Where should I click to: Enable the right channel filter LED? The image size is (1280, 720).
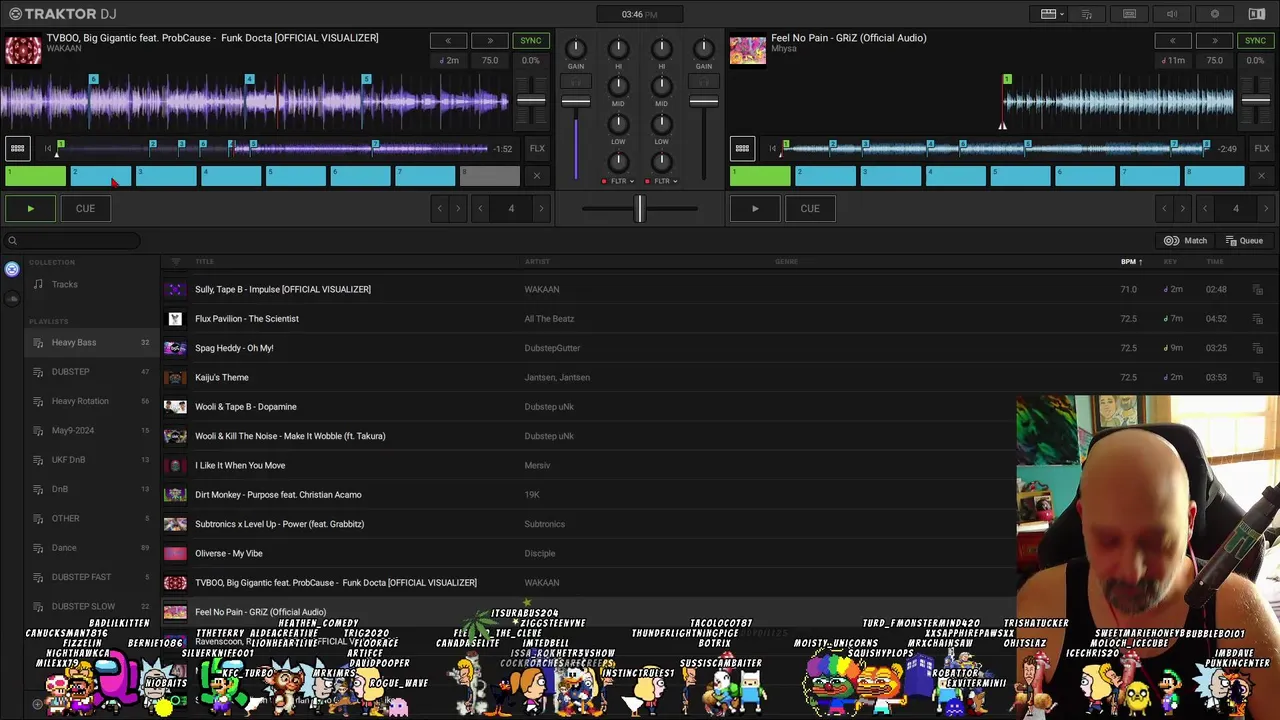tap(647, 181)
